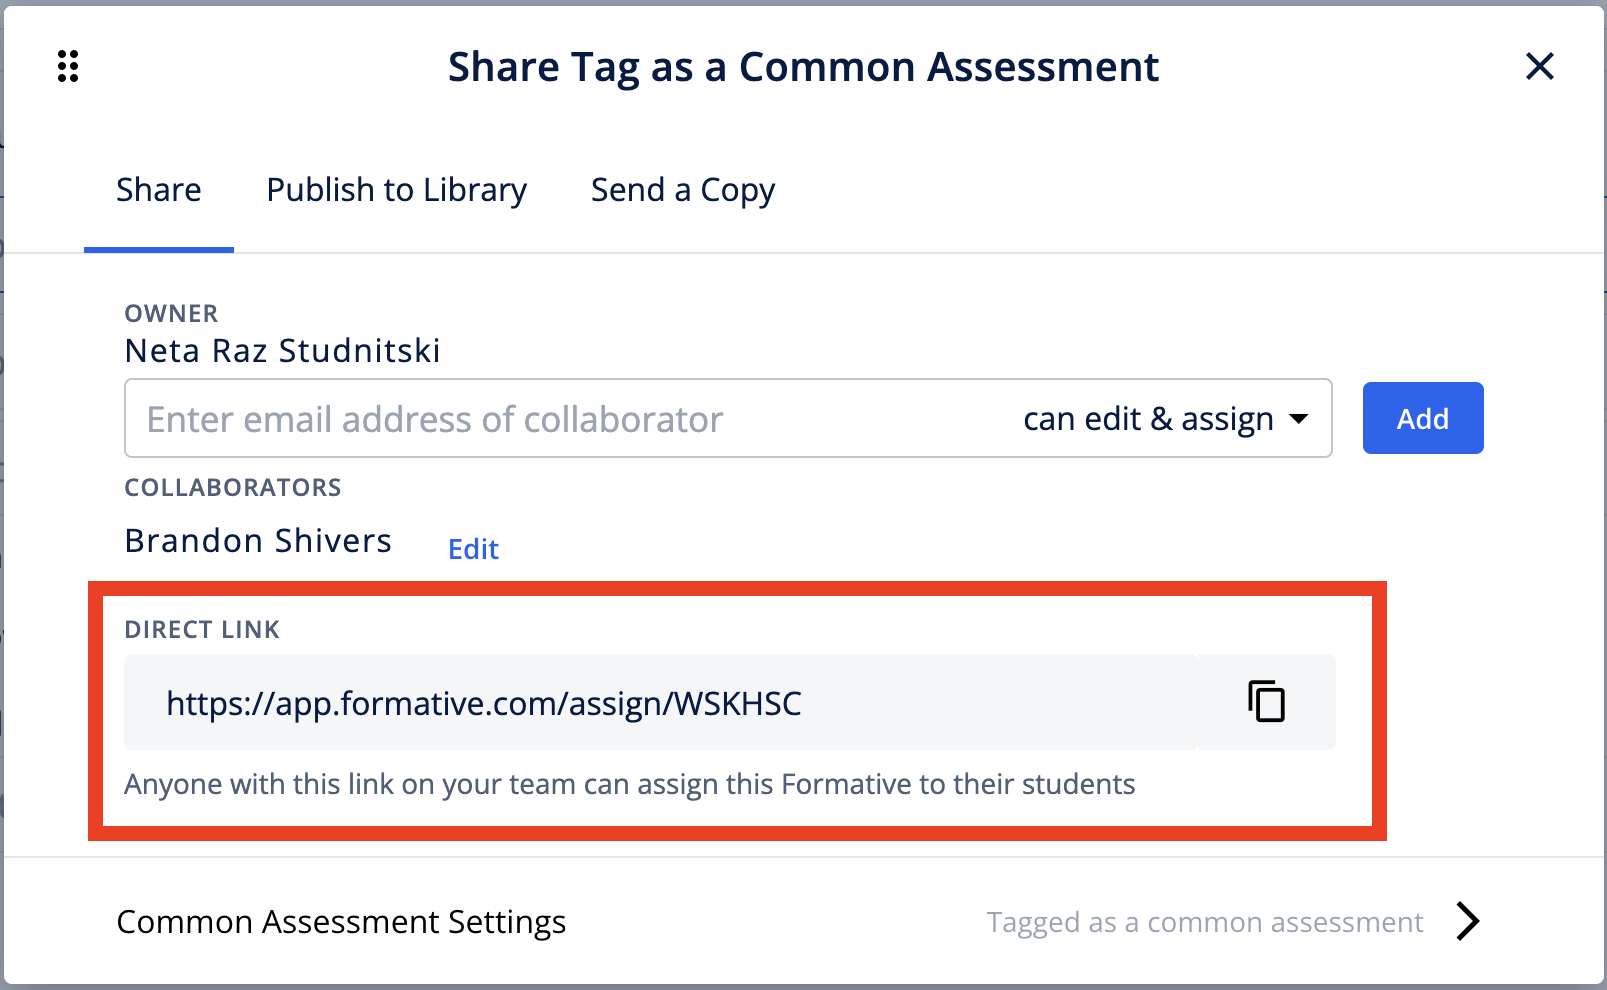Click the owner name Neta Raz Studnitski
Screen dimensions: 1607x990
tap(282, 350)
